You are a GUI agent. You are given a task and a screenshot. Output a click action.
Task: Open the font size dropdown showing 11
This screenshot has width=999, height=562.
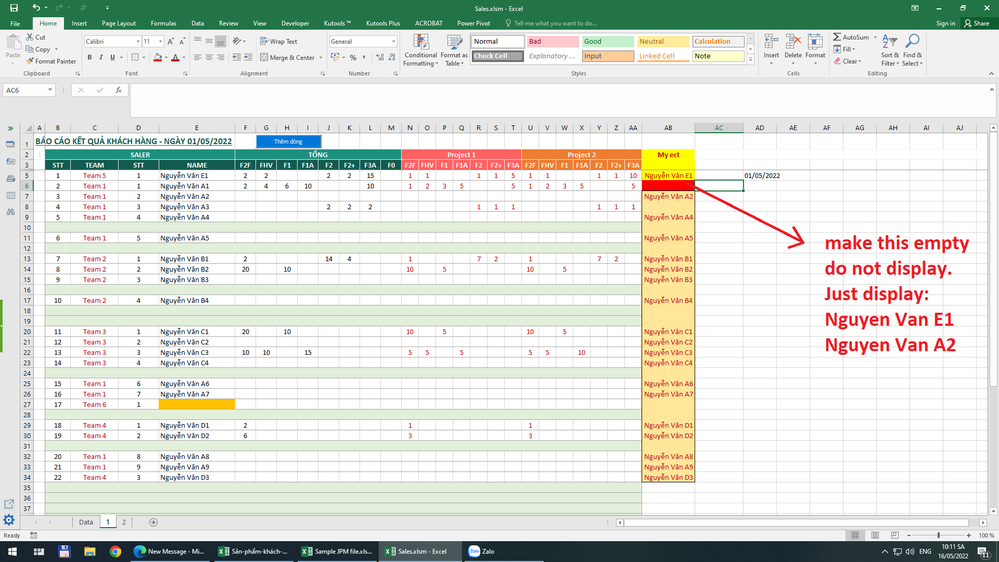(160, 41)
